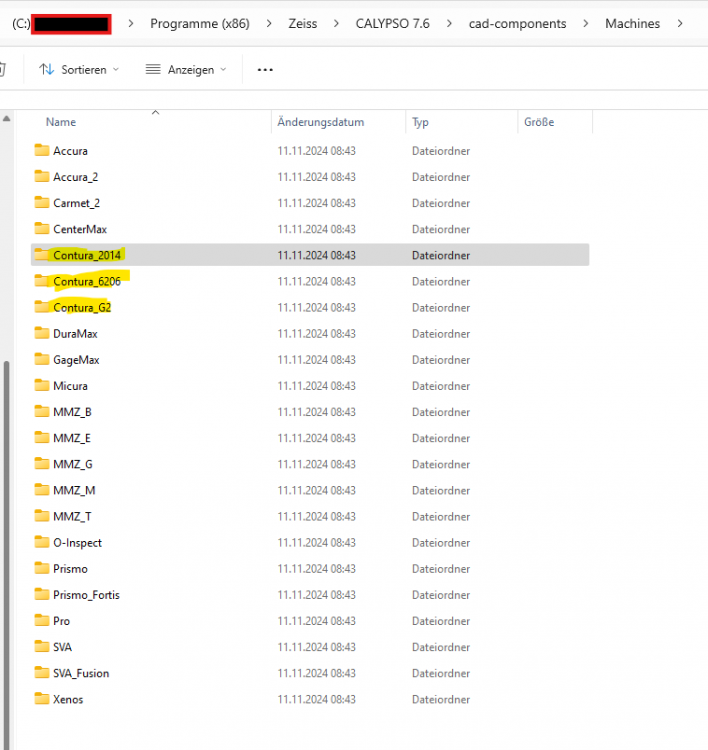Image resolution: width=708 pixels, height=750 pixels.
Task: Select the Accura_2 folder icon
Action: coord(42,177)
